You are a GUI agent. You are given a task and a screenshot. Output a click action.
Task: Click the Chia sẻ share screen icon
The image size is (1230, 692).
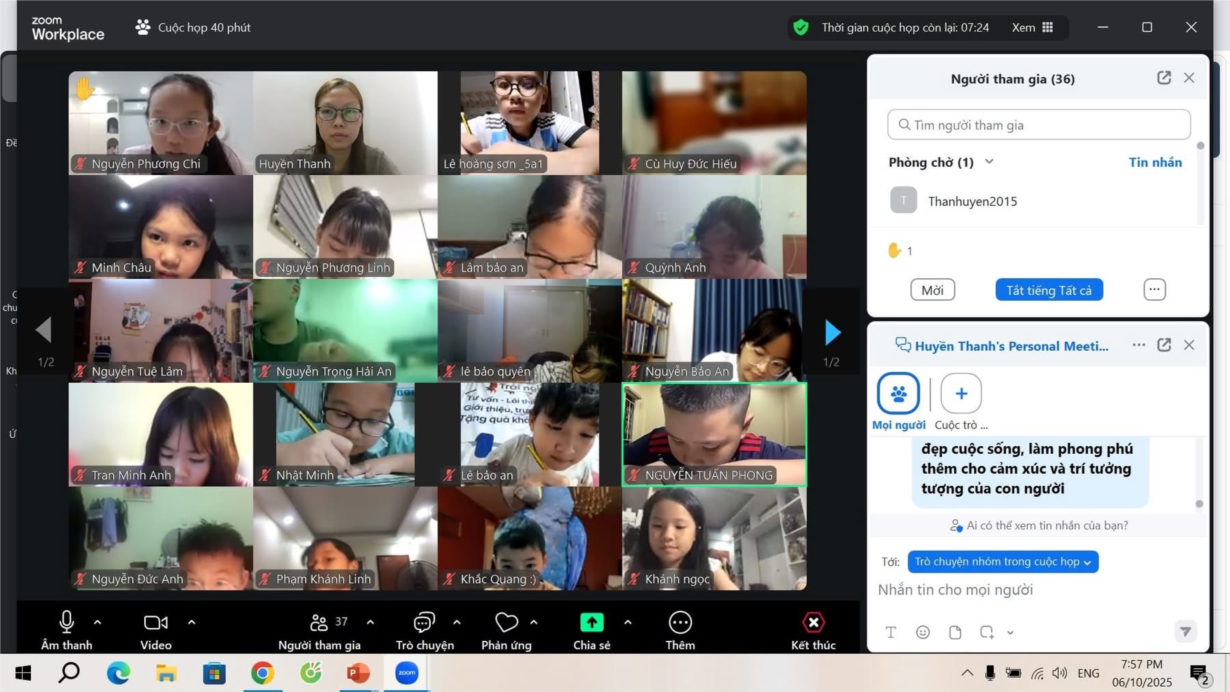point(591,622)
